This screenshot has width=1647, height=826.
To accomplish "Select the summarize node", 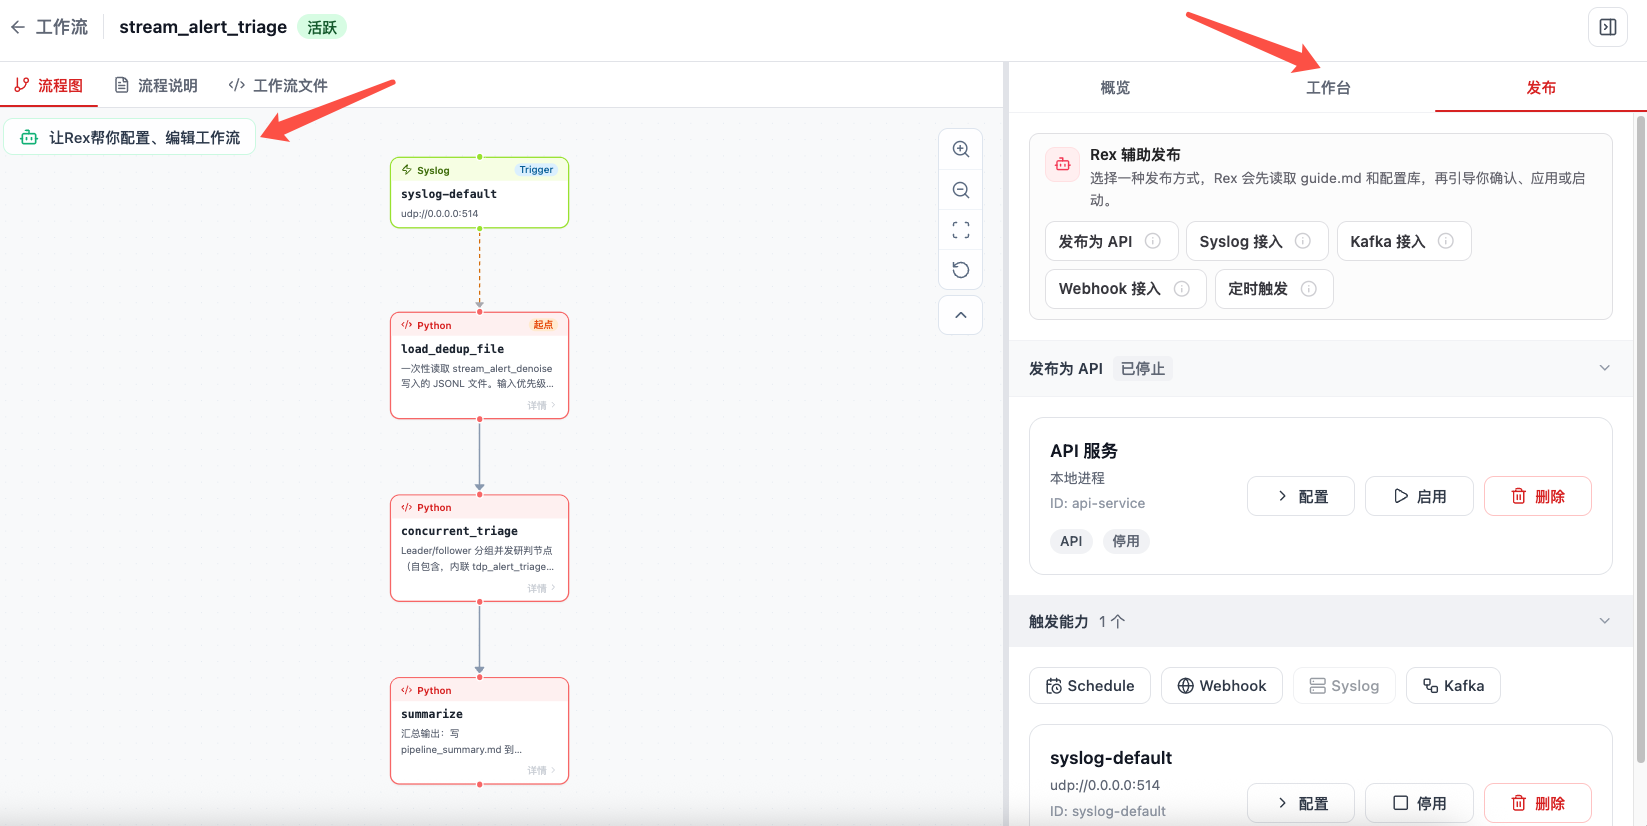I will [479, 731].
